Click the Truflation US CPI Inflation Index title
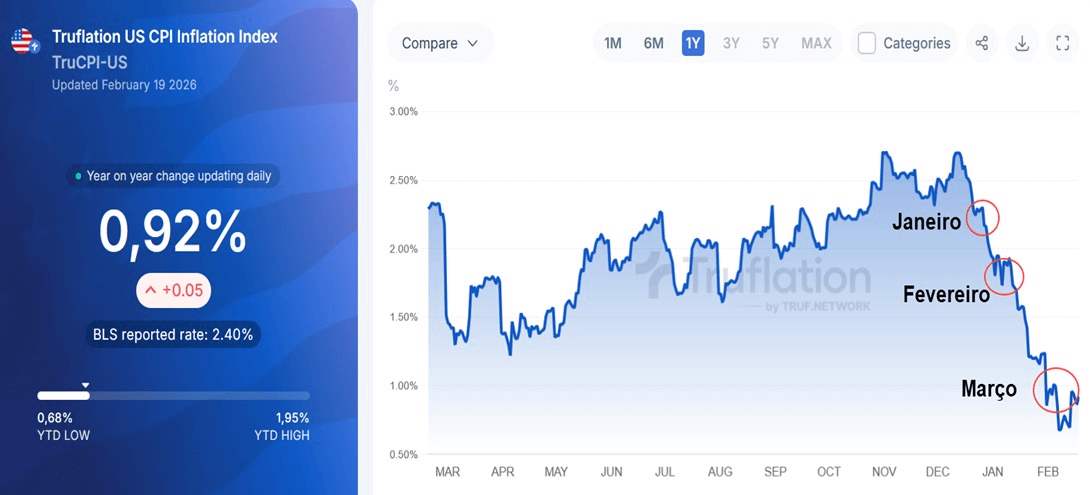 click(164, 37)
